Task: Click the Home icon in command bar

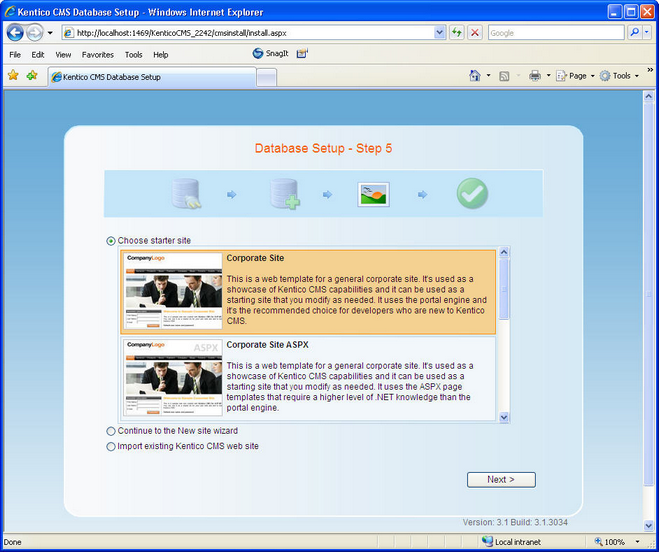Action: pos(475,76)
